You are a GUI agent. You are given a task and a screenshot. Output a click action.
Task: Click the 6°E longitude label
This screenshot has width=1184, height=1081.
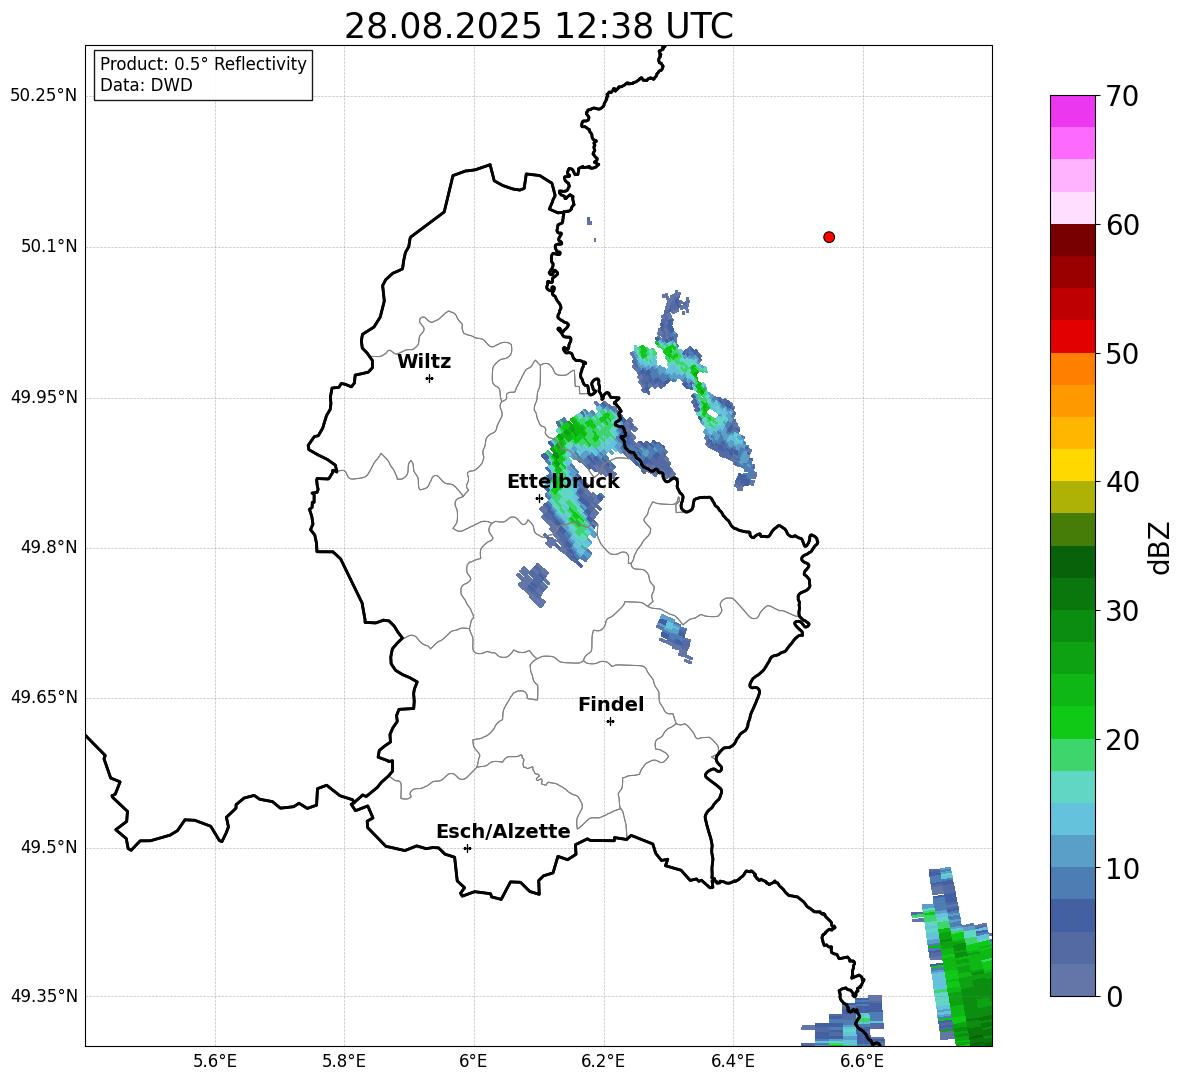coord(473,1061)
